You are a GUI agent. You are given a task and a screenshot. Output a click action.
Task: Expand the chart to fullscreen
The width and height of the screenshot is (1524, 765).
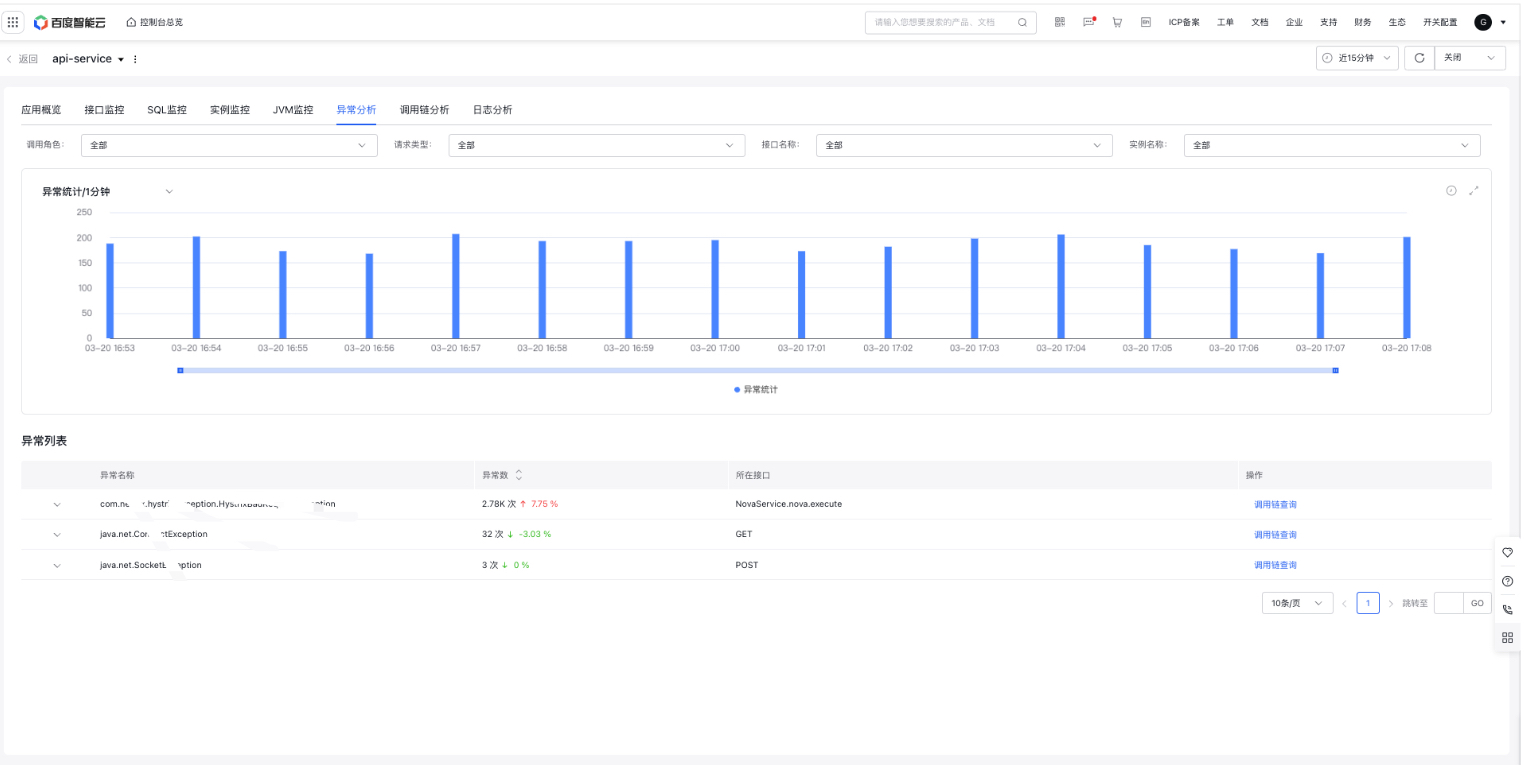pyautogui.click(x=1474, y=191)
